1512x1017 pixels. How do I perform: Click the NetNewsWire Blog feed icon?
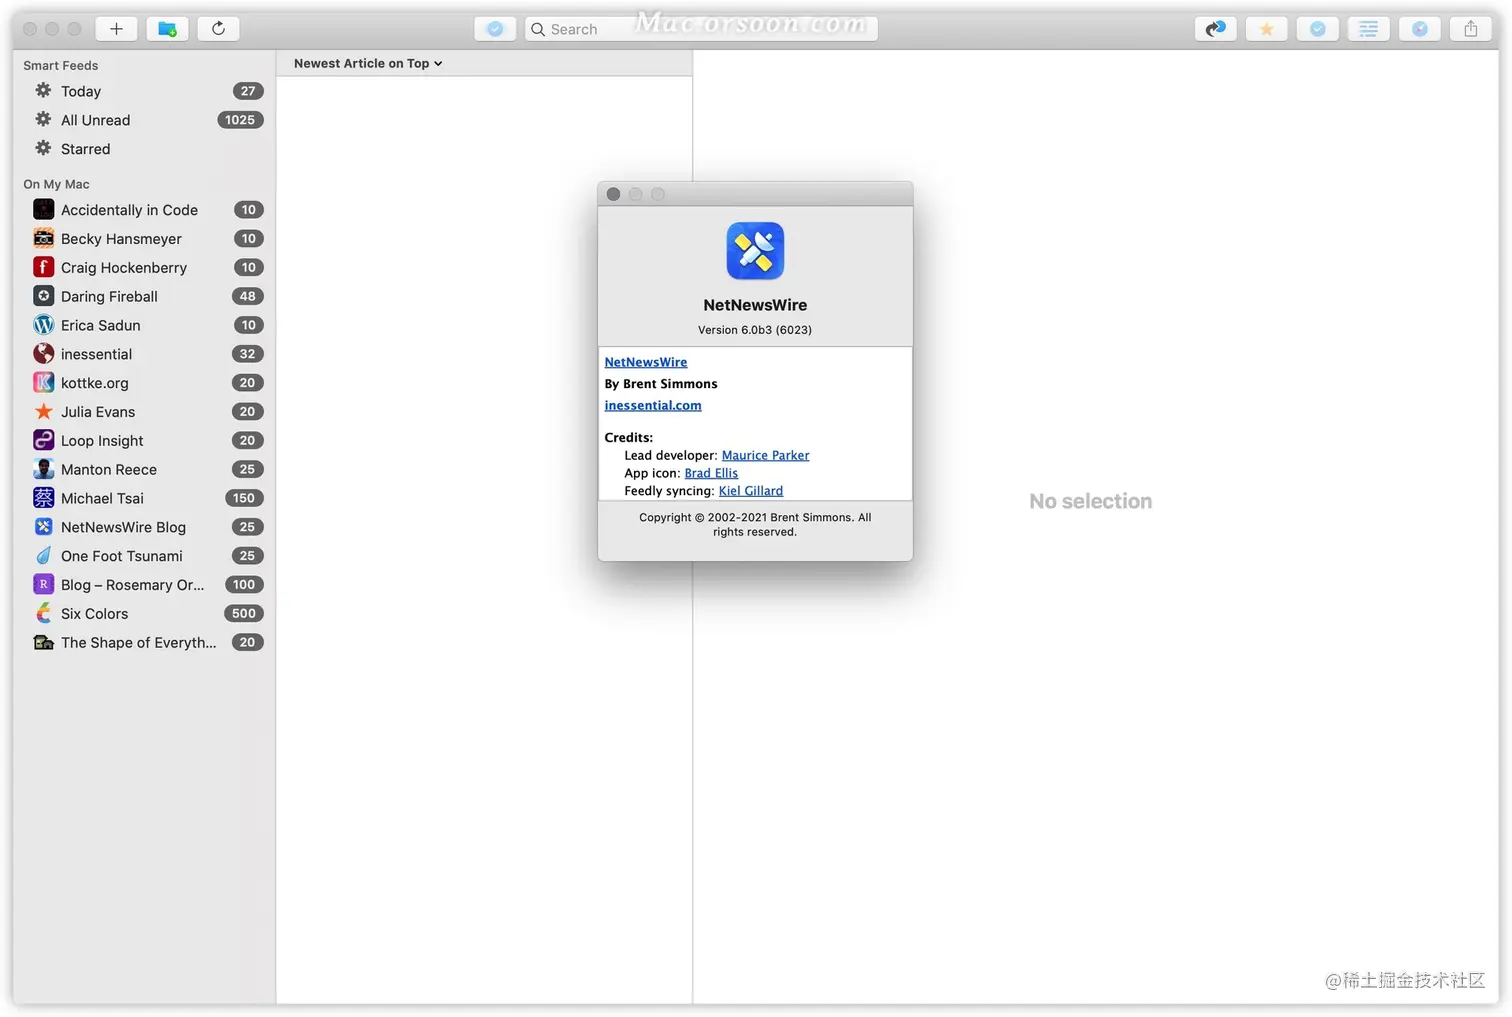(44, 526)
